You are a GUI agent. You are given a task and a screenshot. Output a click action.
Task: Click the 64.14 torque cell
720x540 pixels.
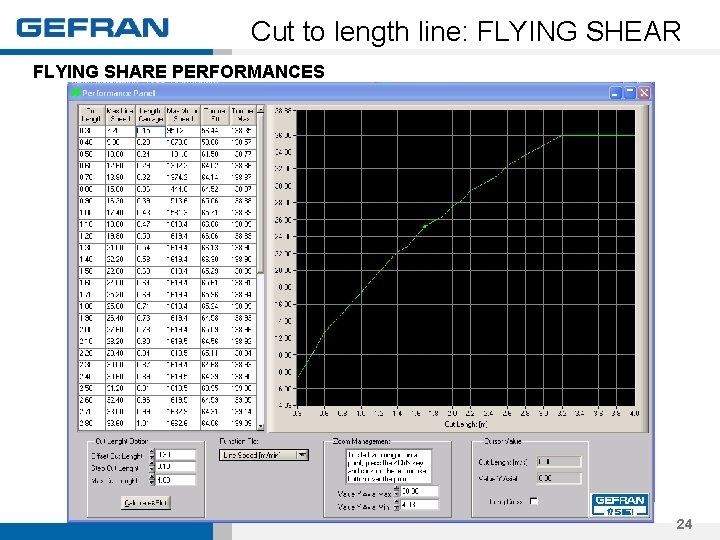[215, 178]
